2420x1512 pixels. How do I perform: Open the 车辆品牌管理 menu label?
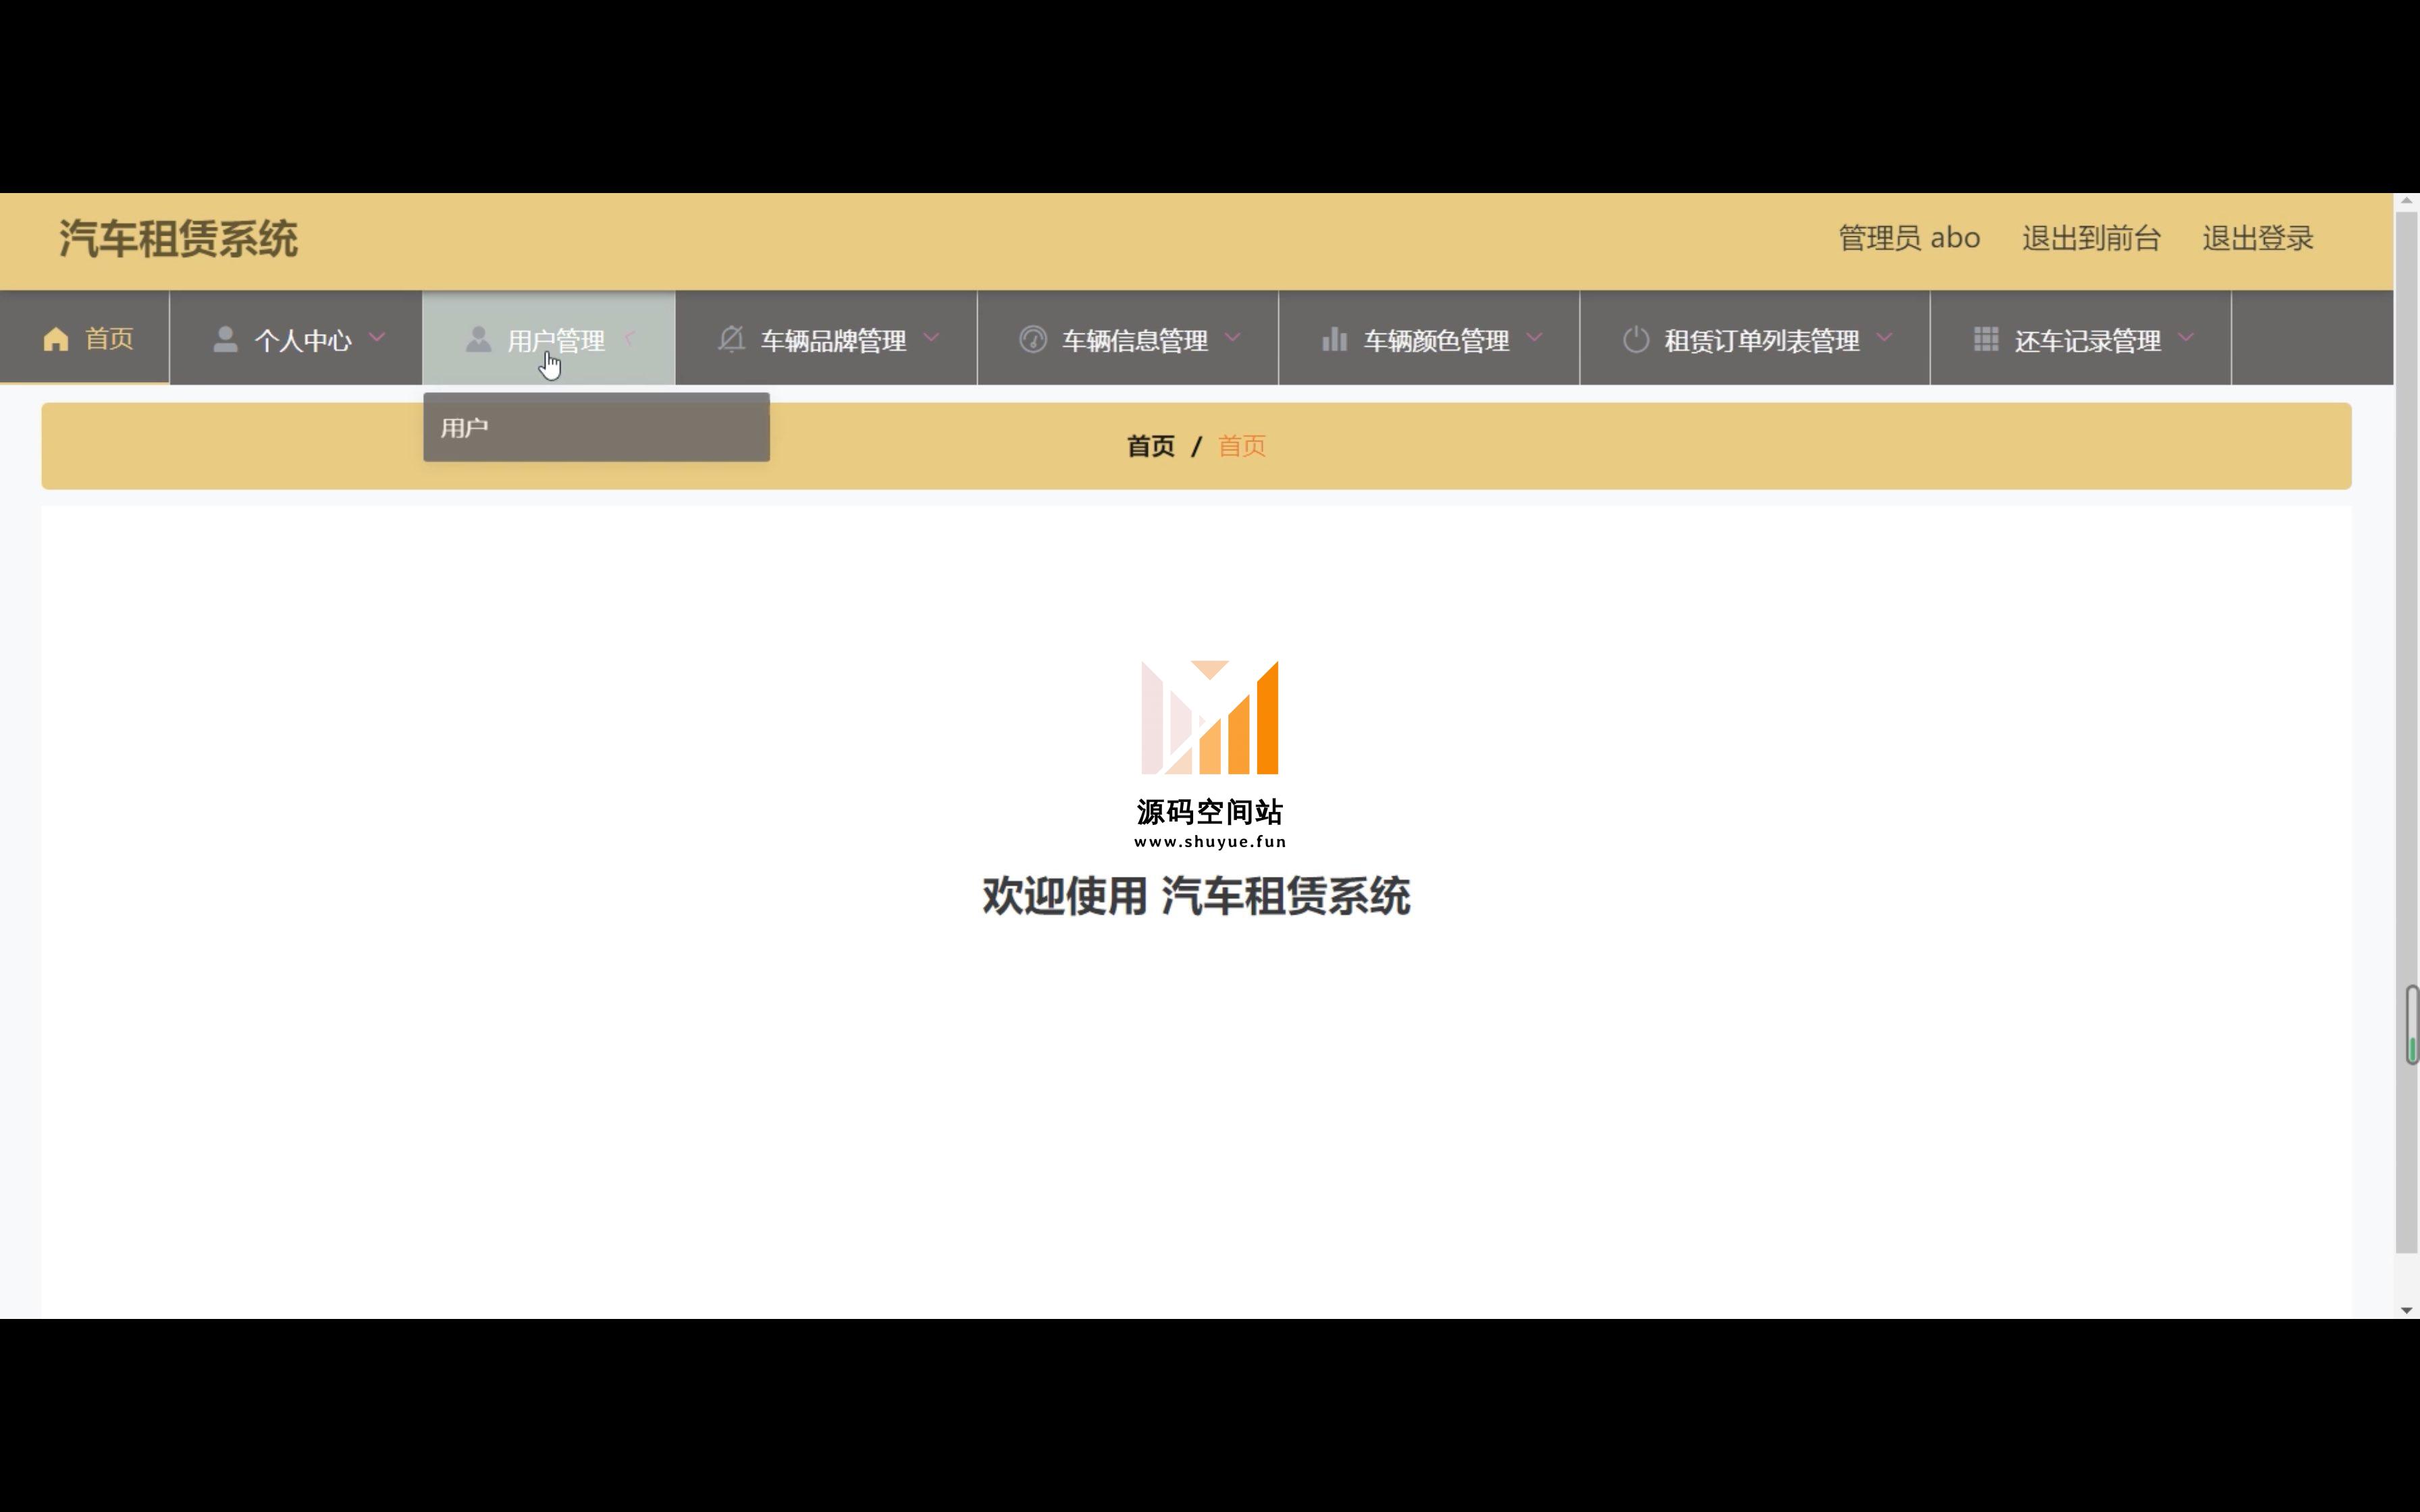pos(834,341)
